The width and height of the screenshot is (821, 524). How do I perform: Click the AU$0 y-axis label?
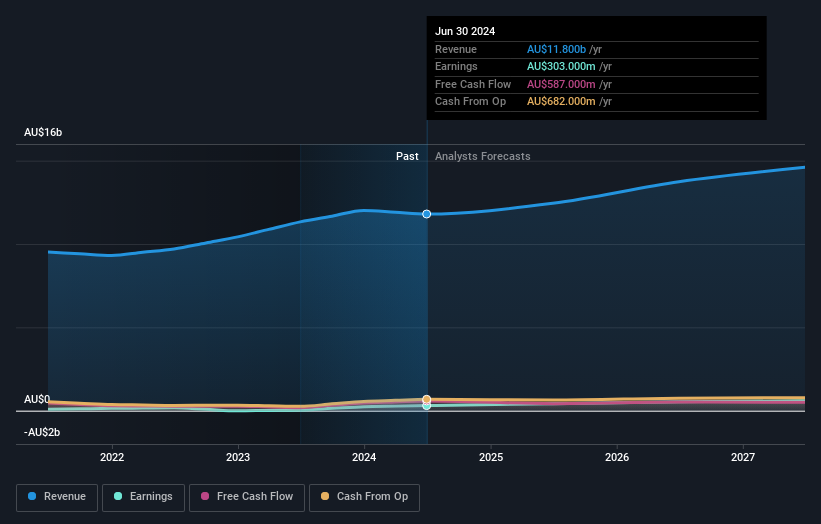37,399
